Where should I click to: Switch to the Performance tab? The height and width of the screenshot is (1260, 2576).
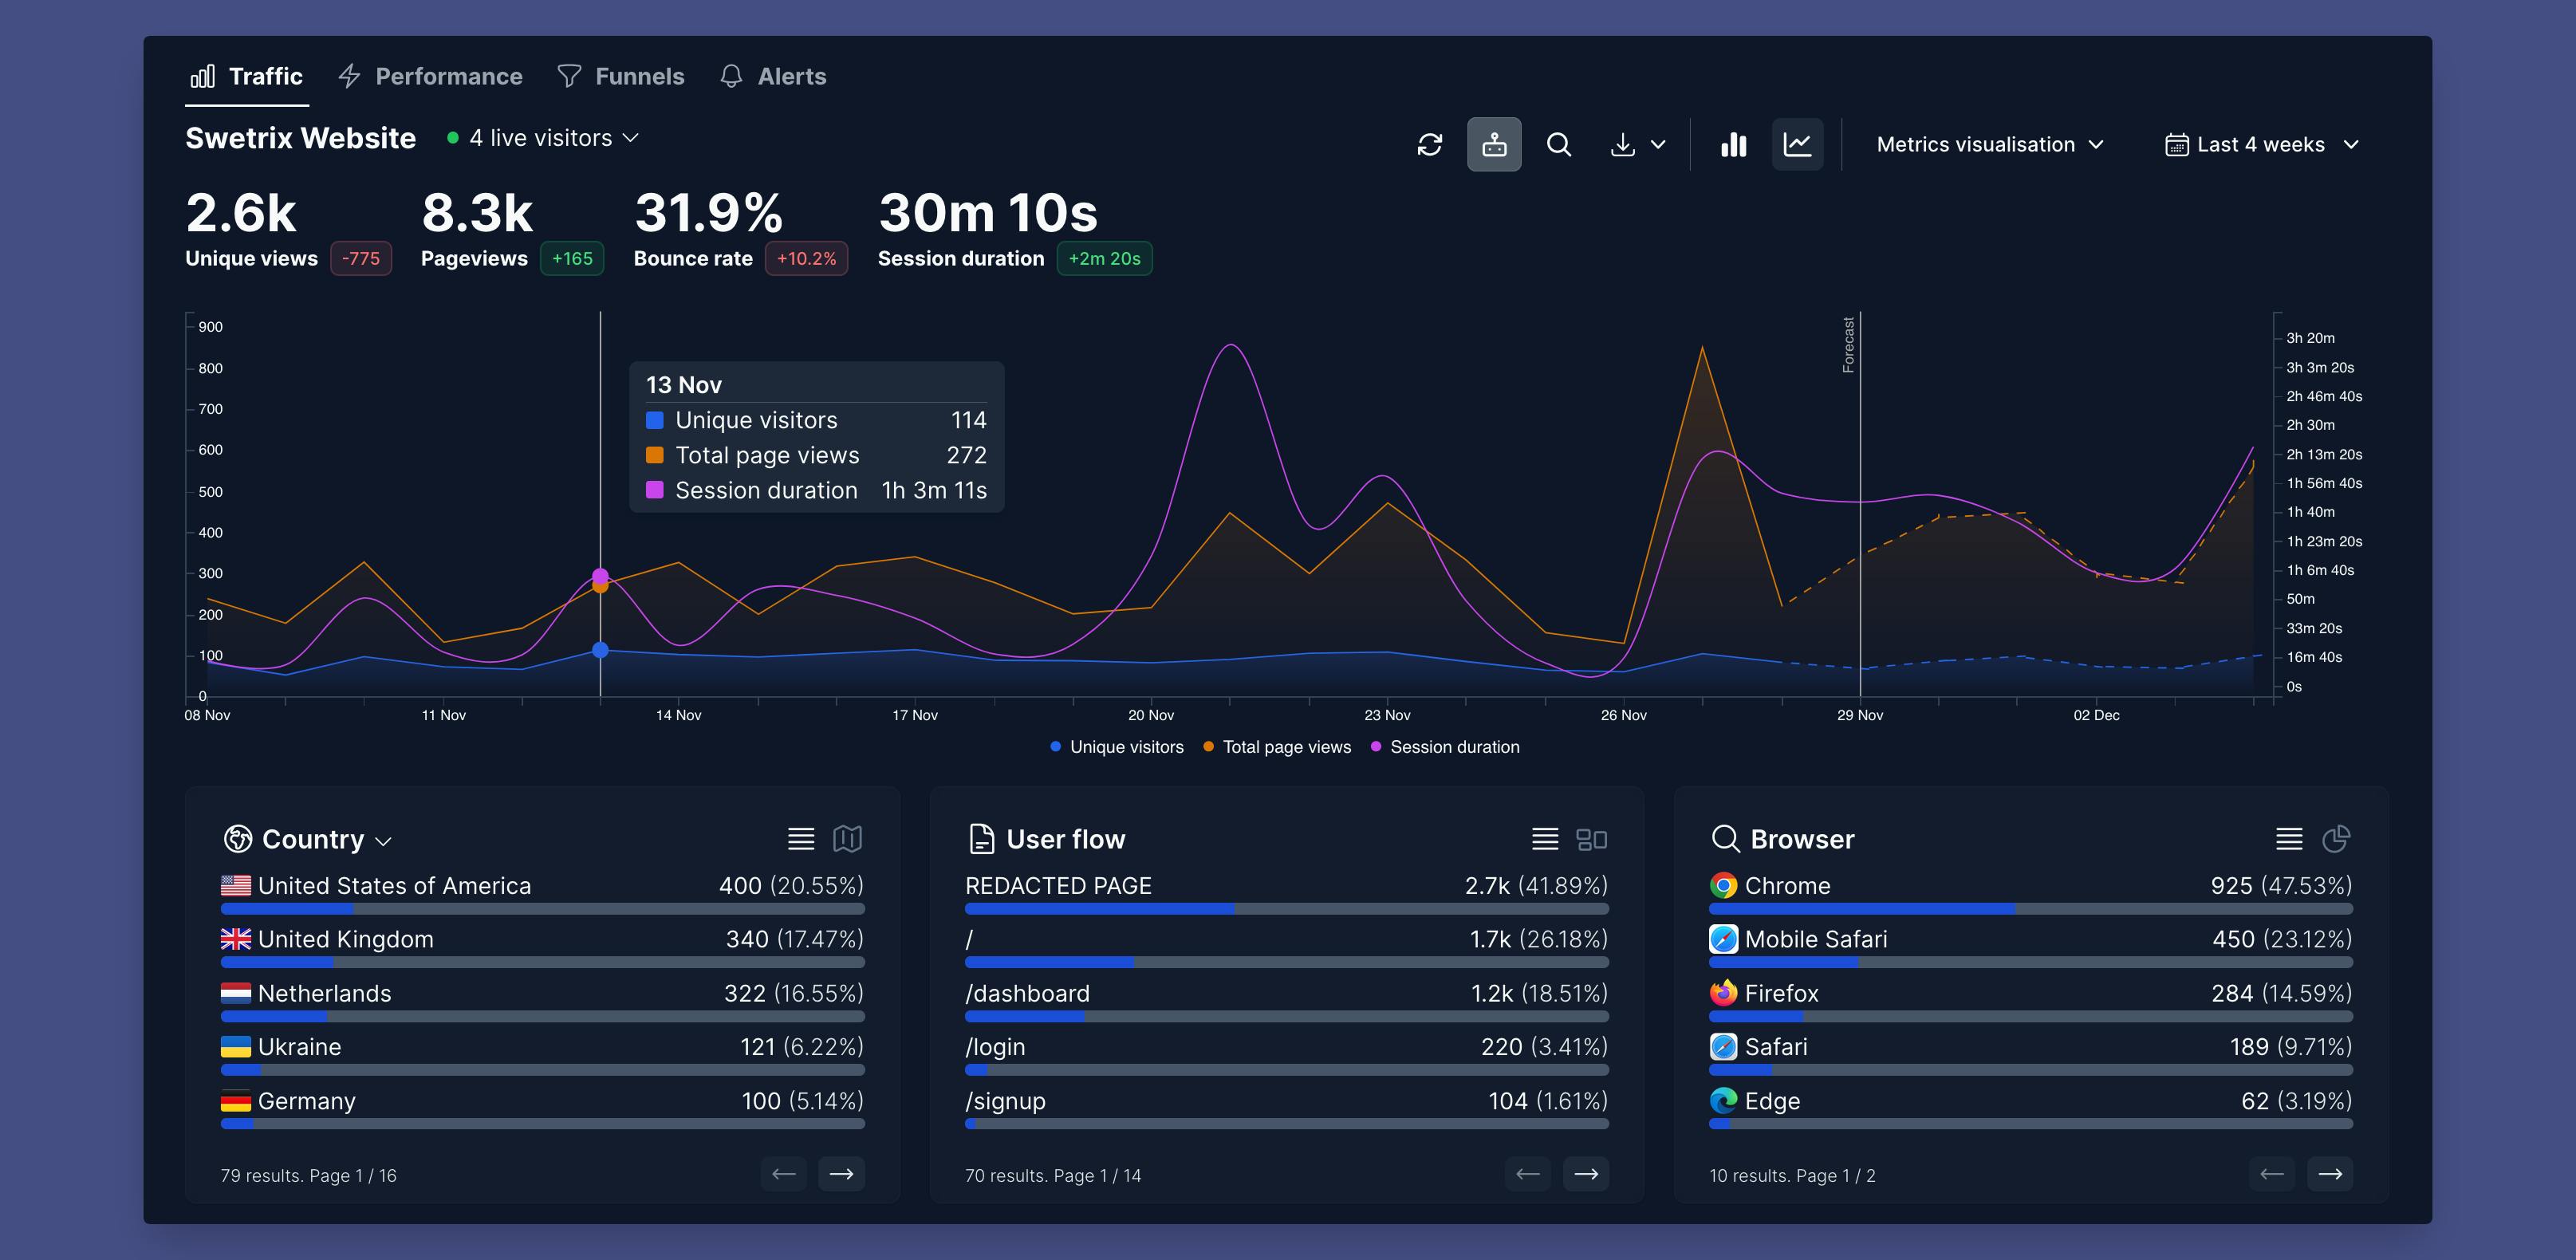430,76
